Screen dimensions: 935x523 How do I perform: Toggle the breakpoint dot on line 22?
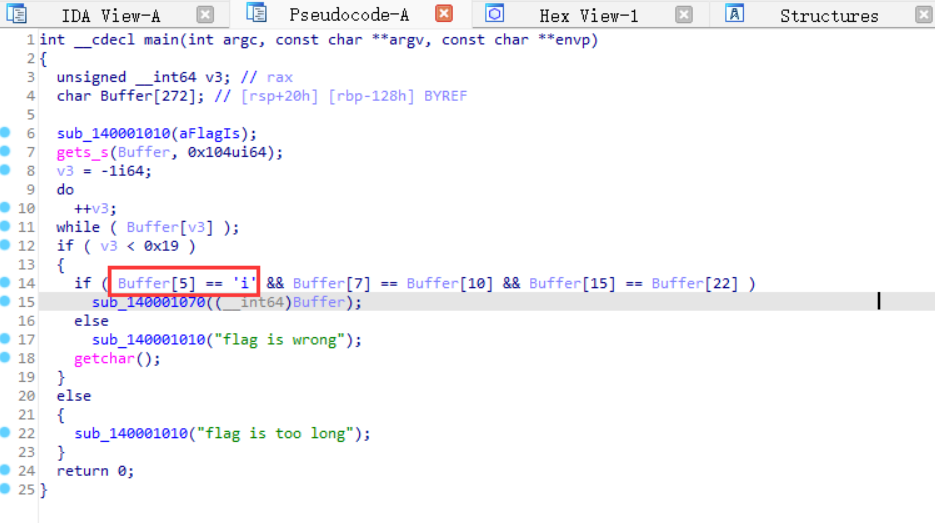(5, 432)
